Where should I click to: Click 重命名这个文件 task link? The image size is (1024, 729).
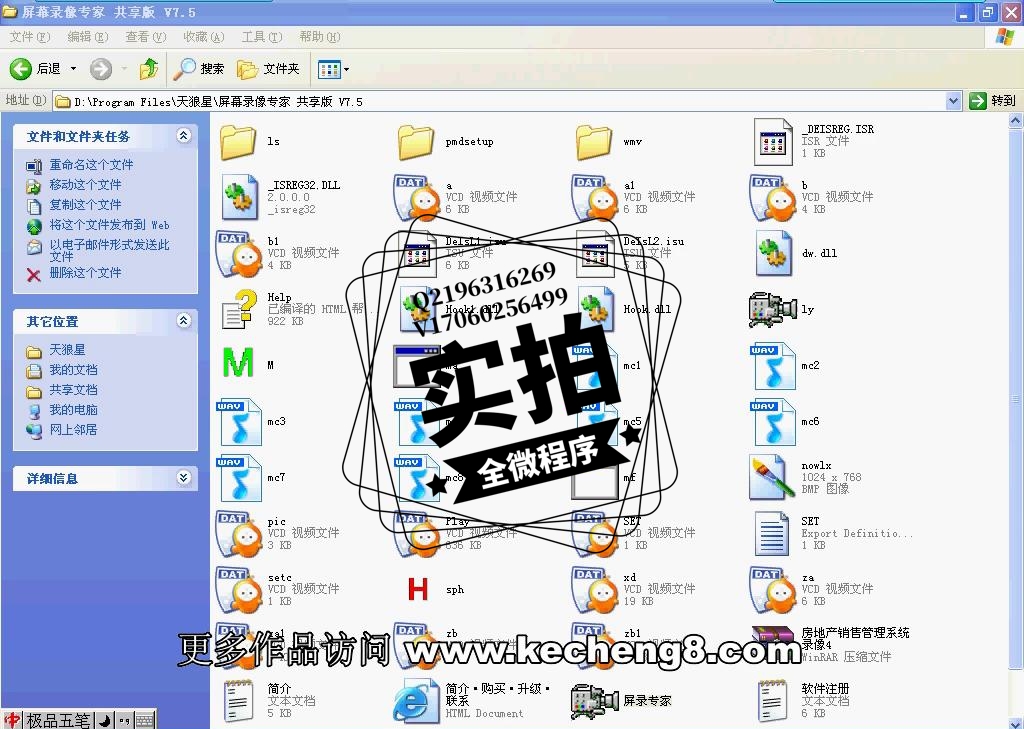point(91,165)
